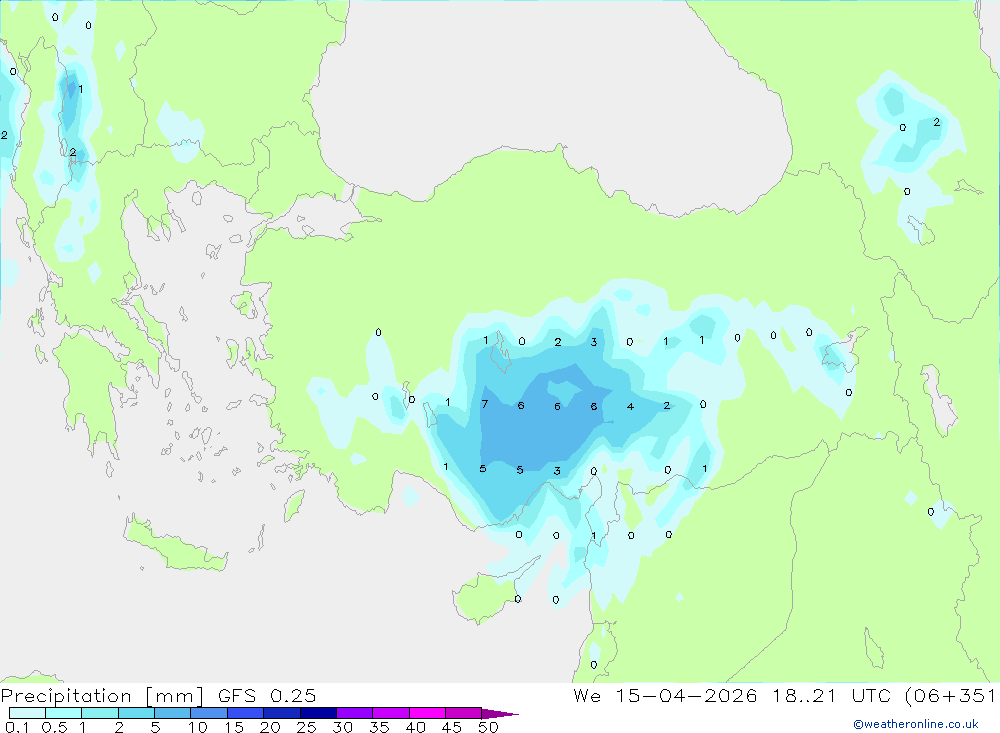Select the 20–25 mm legend color swatch
This screenshot has height=733, width=1000.
(x=281, y=713)
